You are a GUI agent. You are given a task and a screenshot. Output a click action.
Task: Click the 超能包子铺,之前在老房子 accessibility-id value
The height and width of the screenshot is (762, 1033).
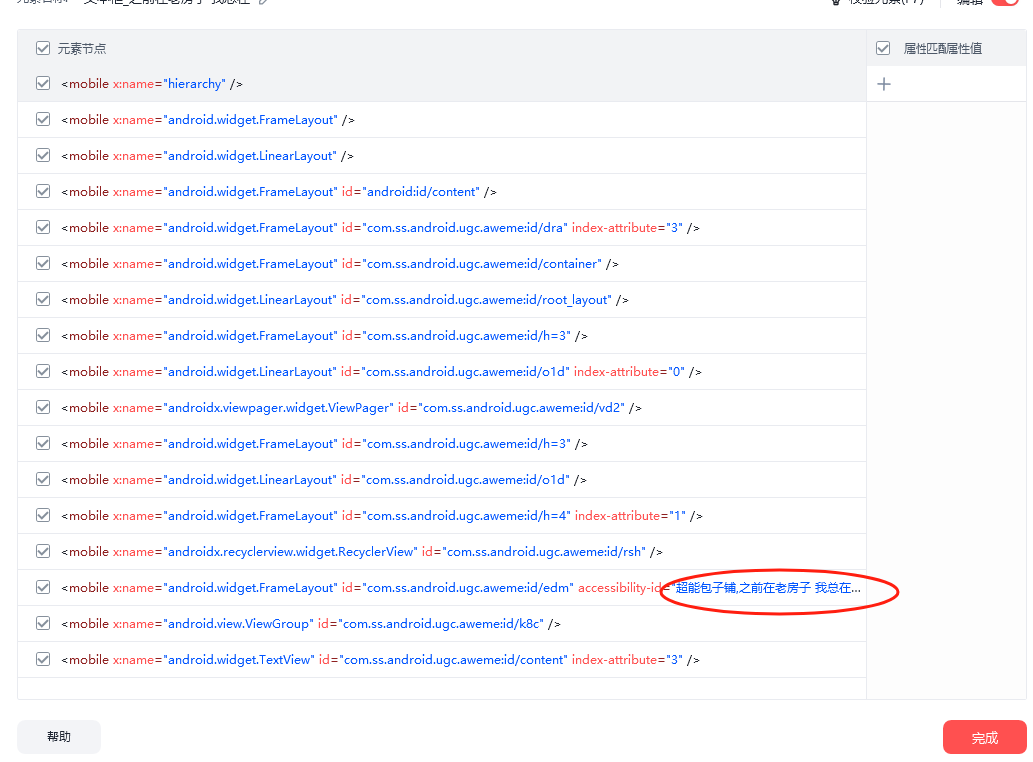click(x=768, y=587)
